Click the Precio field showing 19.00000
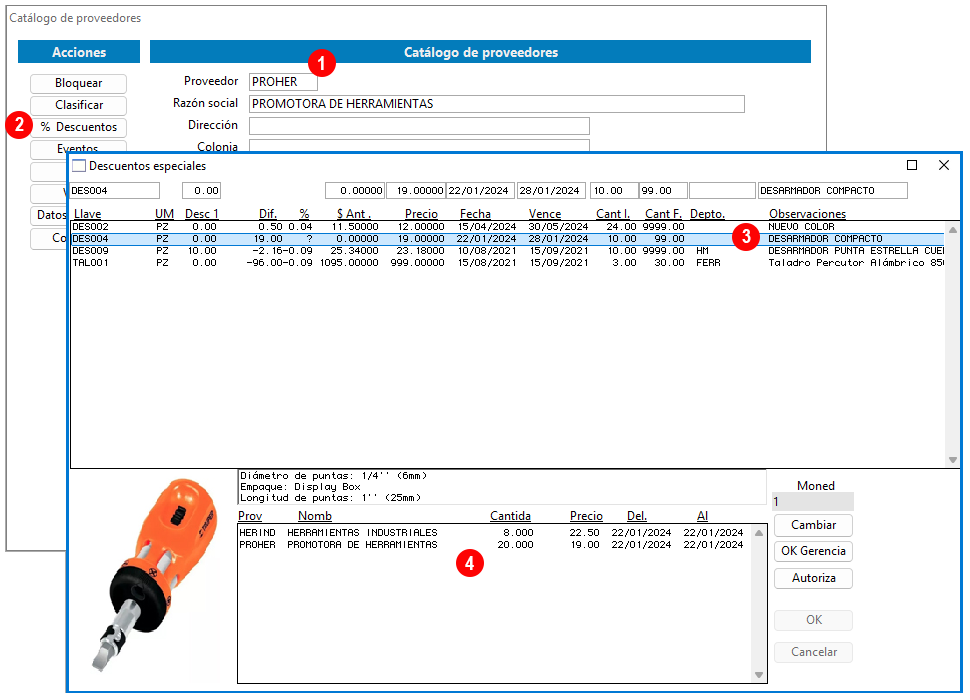Image resolution: width=970 pixels, height=700 pixels. pos(416,190)
